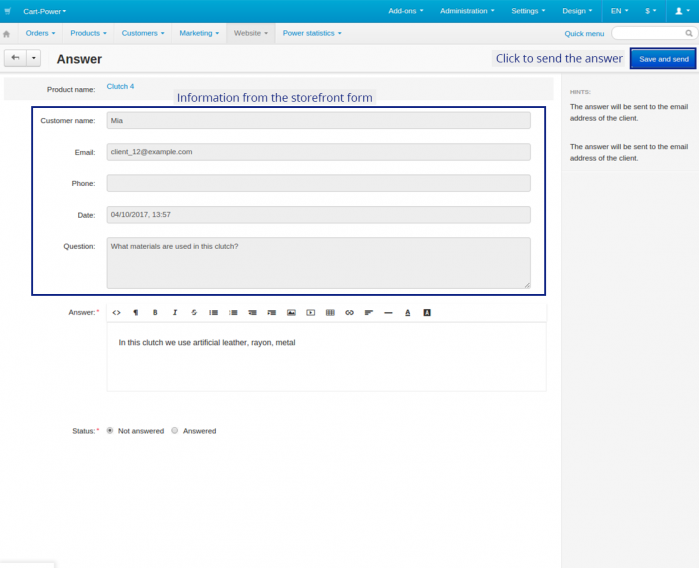Open the Administration dropdown menu
Screen dimensions: 700x568
tap(467, 11)
